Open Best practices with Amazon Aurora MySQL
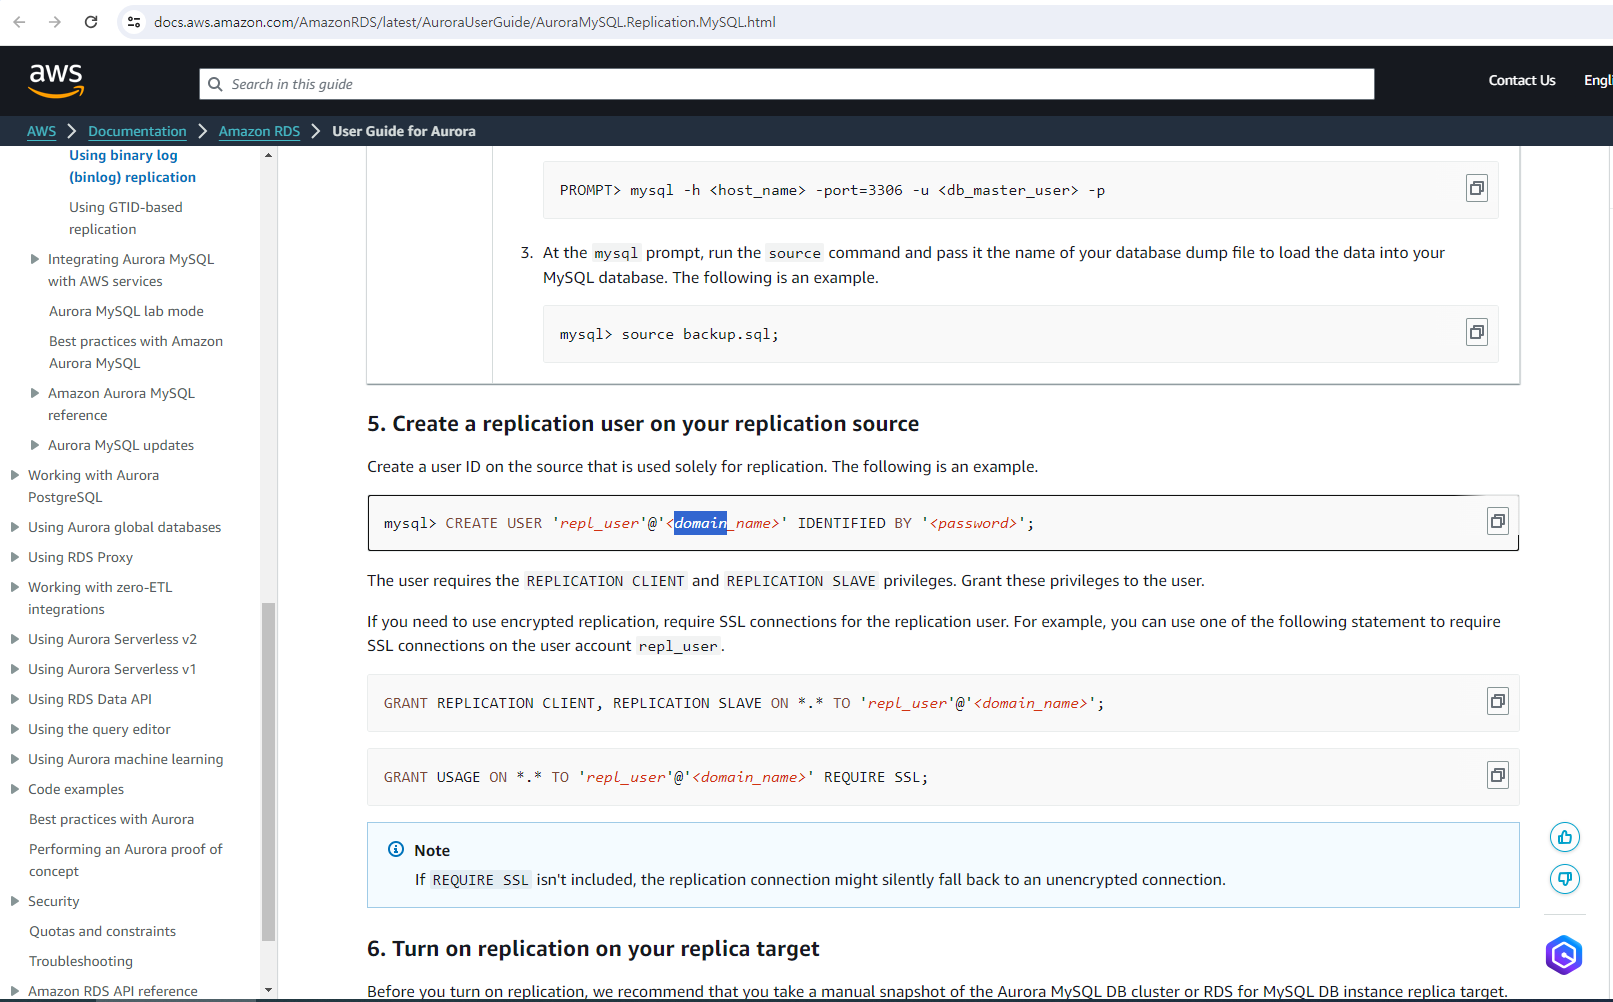Image resolution: width=1613 pixels, height=1002 pixels. (136, 352)
